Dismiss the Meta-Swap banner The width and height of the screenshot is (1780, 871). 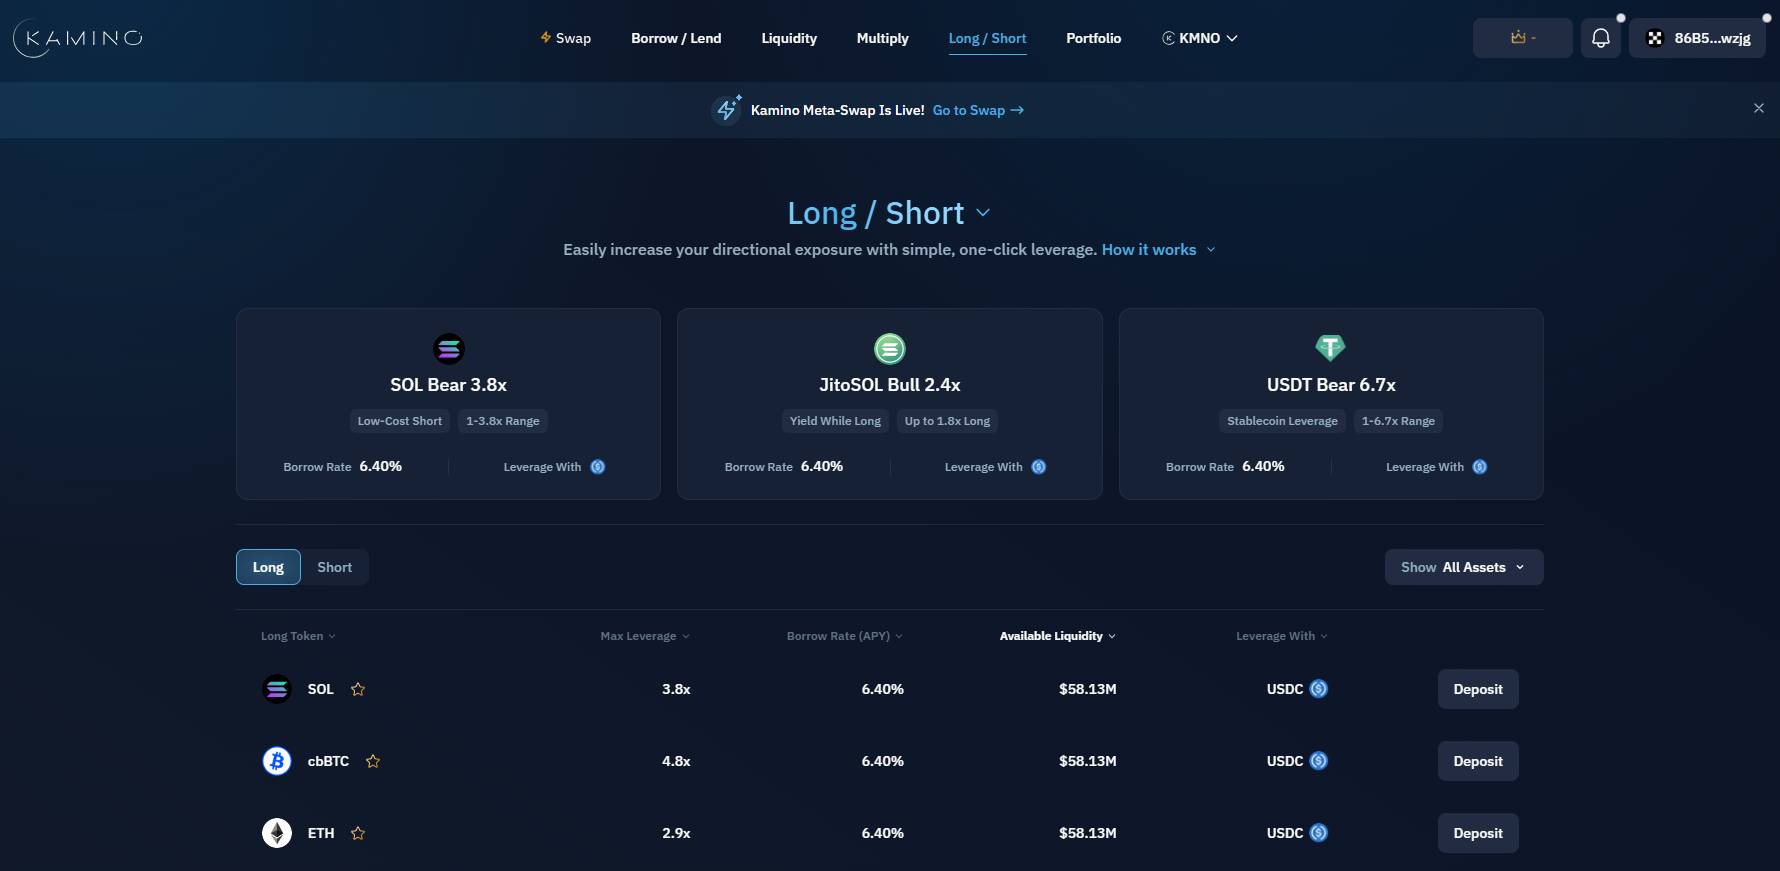1759,108
